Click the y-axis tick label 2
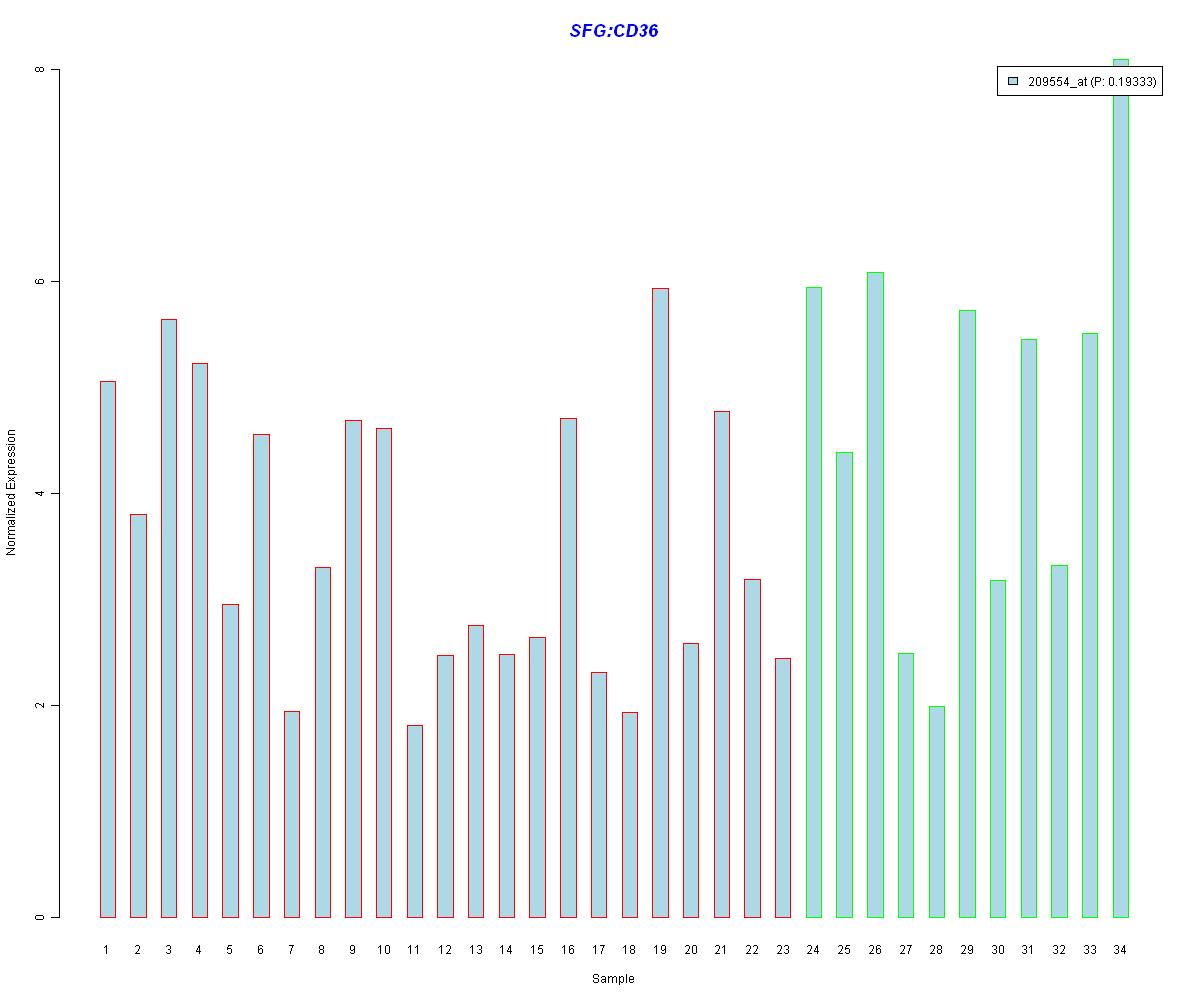 tap(40, 705)
